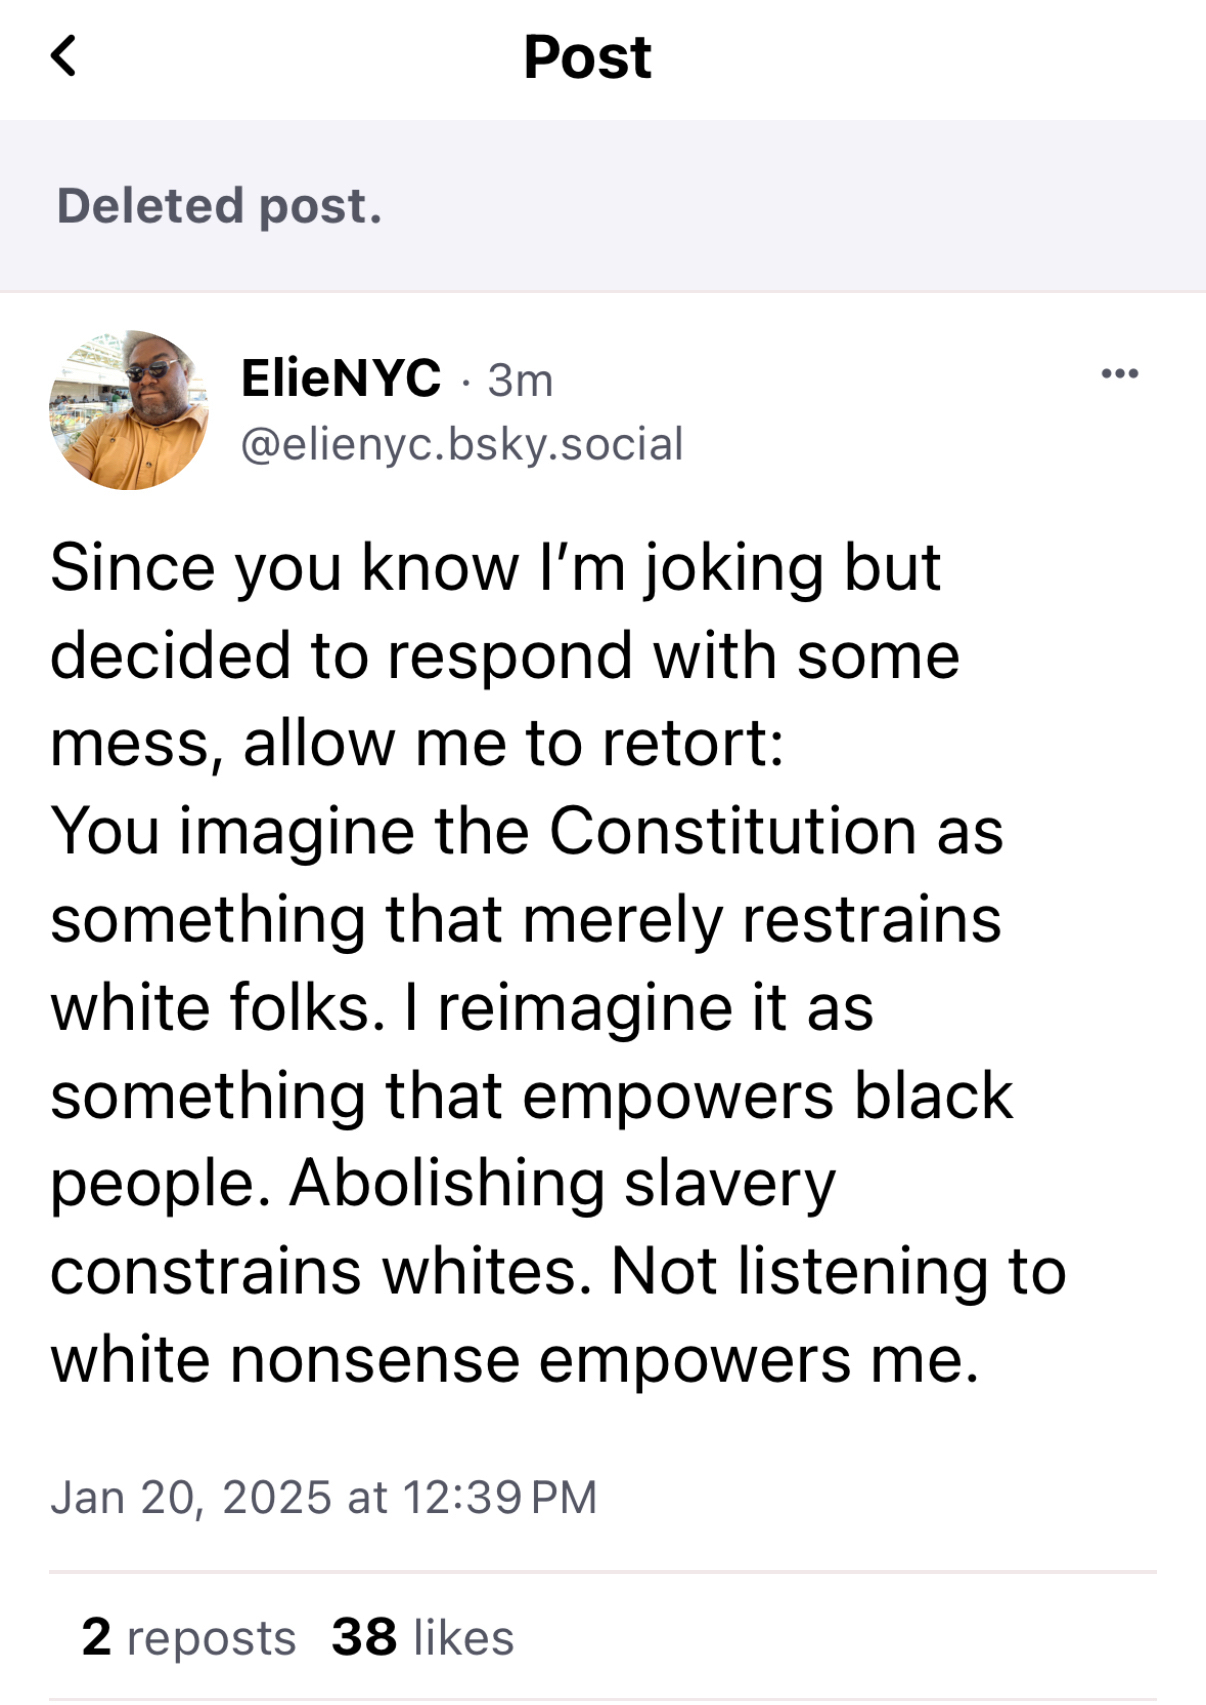View the 38 likes list

tap(423, 1638)
